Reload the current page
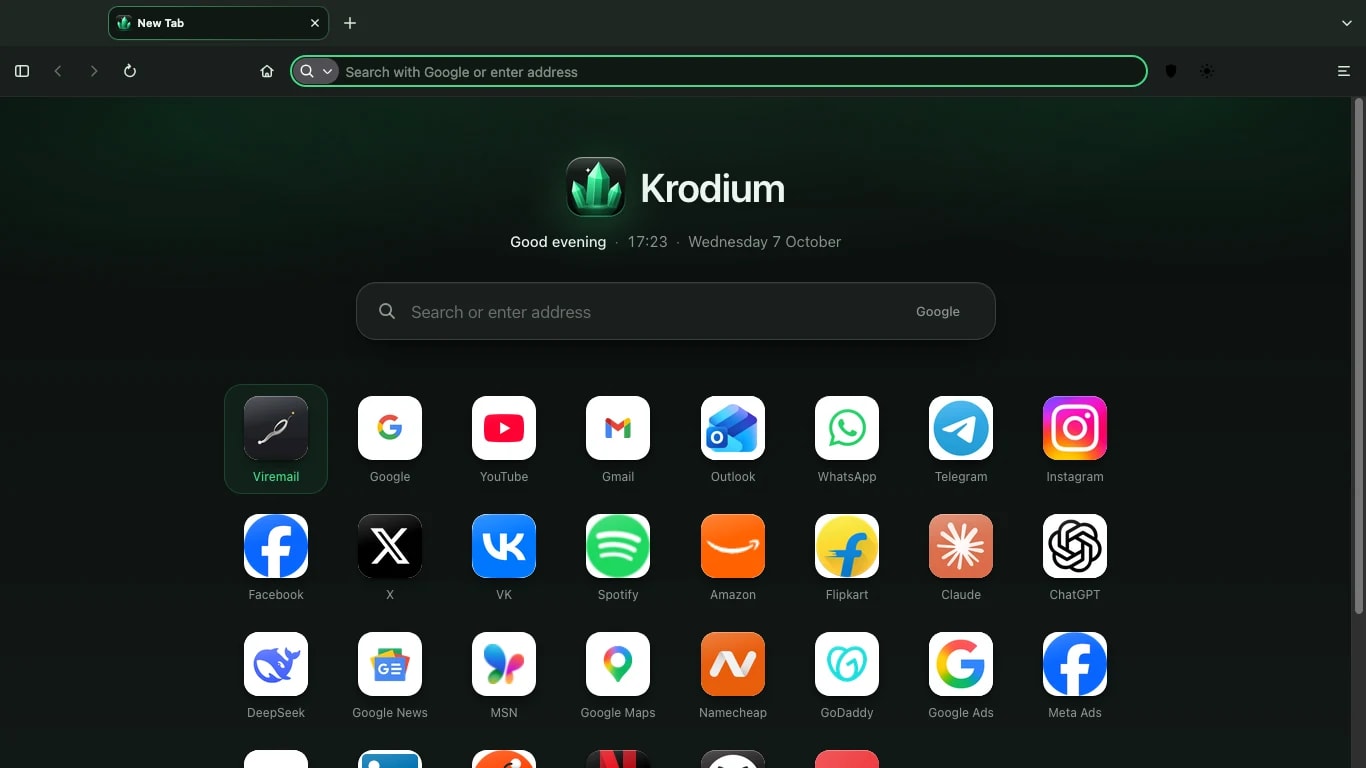Screen dimensions: 1366x768 click(x=130, y=71)
